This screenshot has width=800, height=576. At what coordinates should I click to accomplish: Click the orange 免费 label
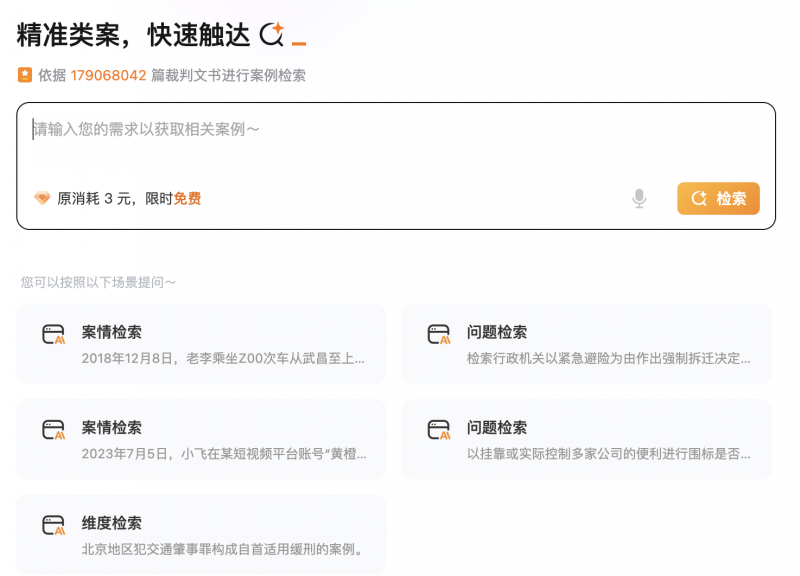(187, 199)
